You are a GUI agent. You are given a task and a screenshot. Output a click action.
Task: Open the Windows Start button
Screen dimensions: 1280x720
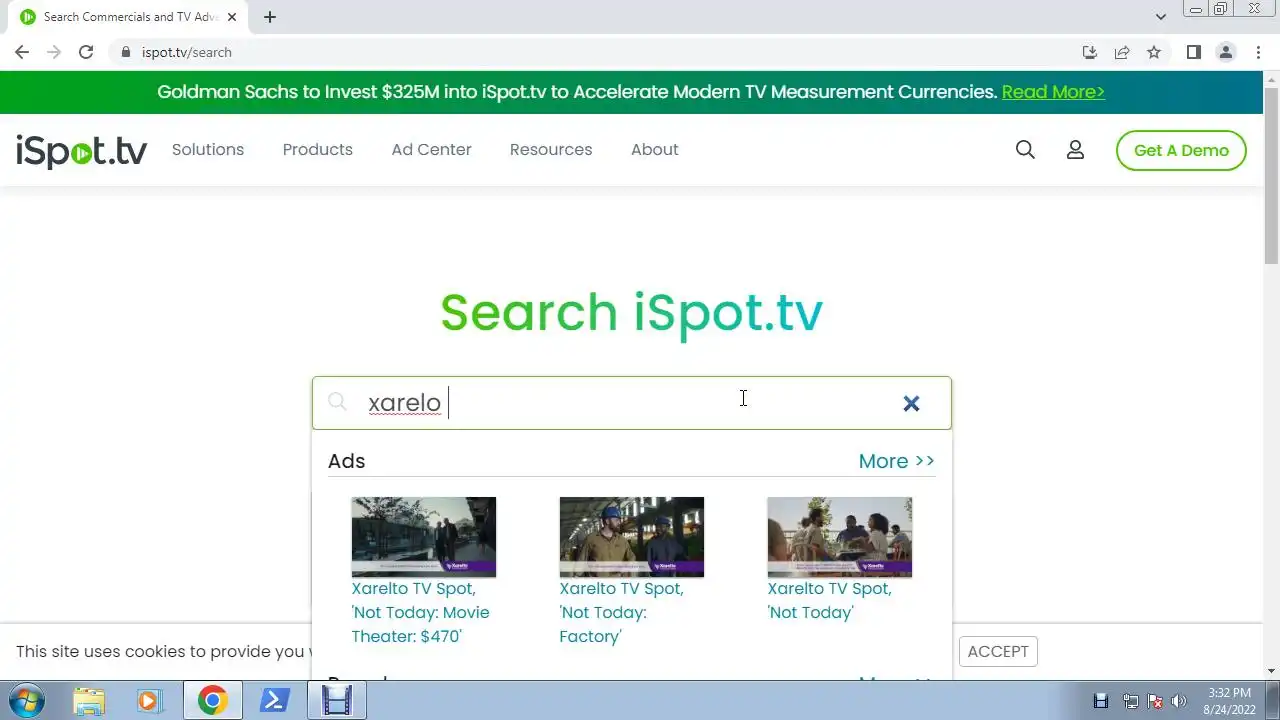coord(25,700)
